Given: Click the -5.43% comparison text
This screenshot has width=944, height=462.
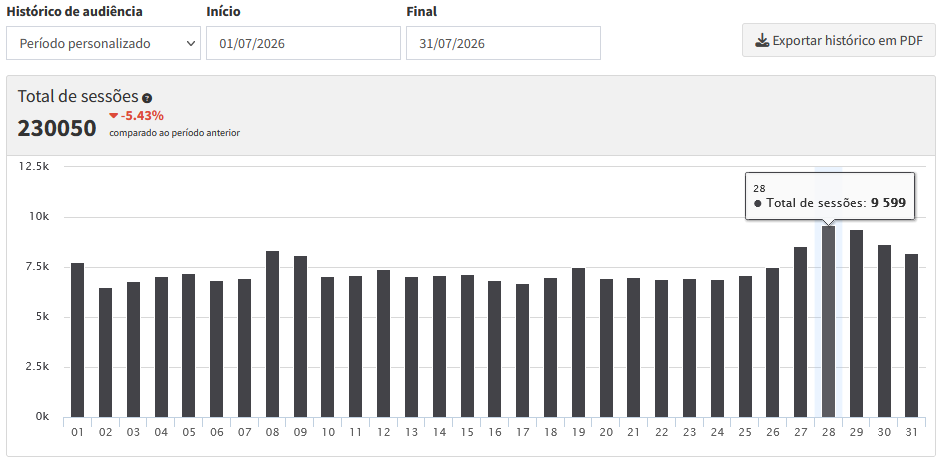Looking at the screenshot, I should (x=142, y=116).
